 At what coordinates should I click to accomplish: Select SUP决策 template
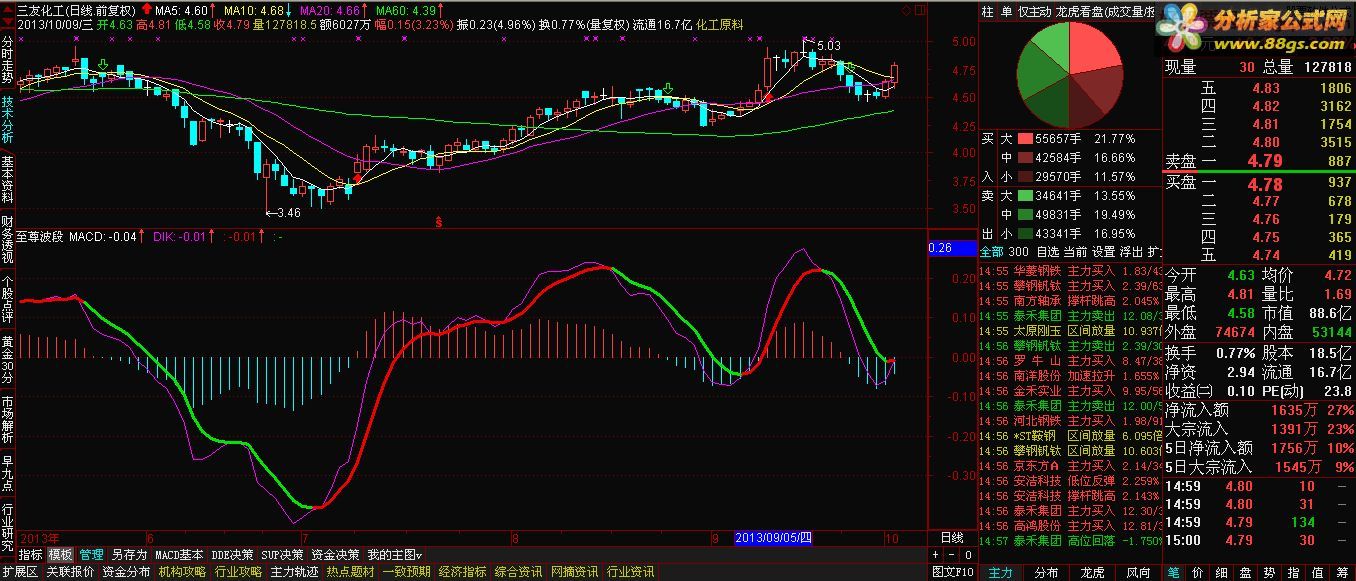tap(283, 555)
